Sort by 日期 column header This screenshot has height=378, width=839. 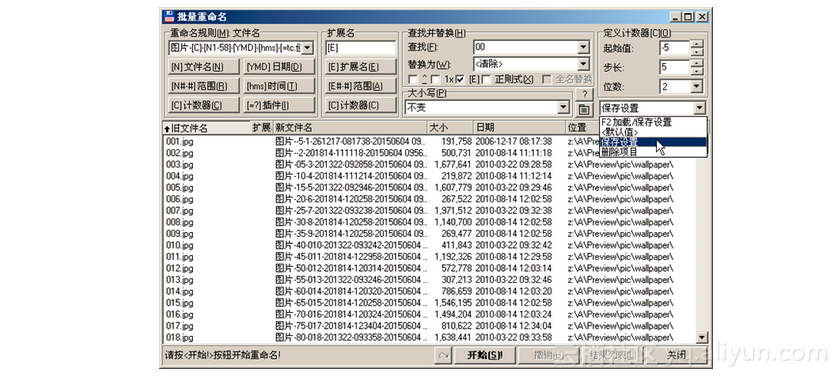click(x=520, y=128)
